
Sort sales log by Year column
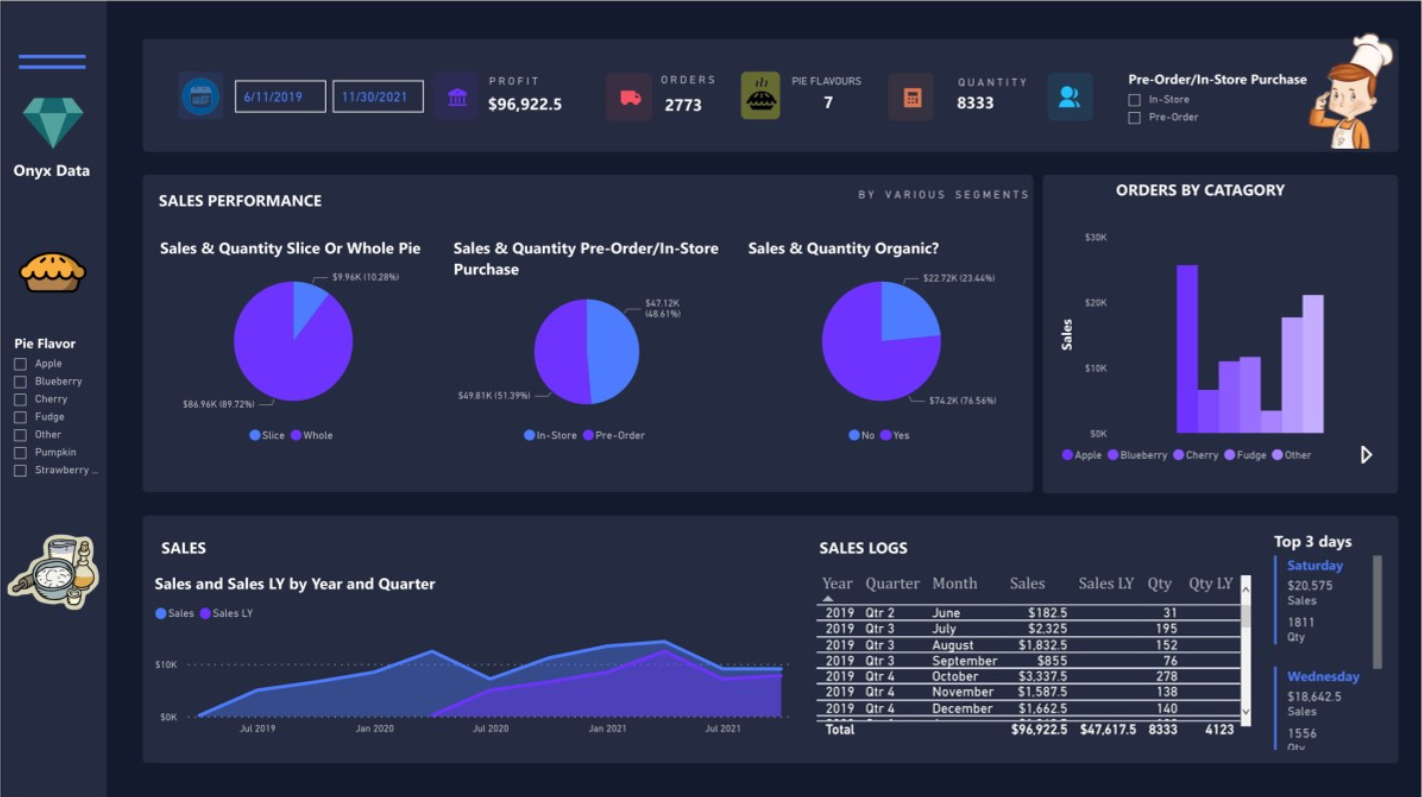[837, 584]
